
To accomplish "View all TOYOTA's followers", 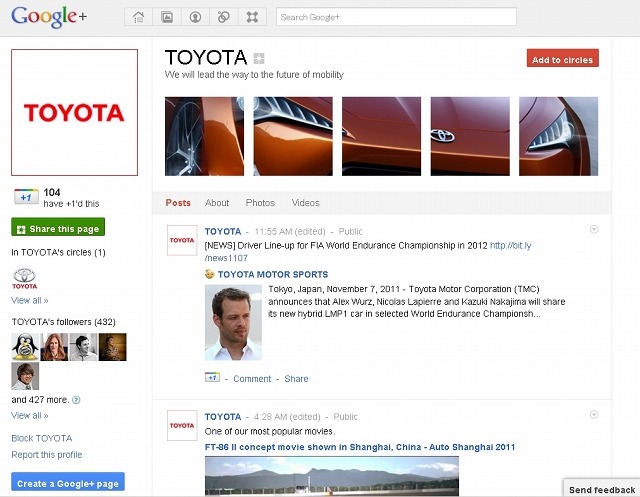I will coord(29,416).
